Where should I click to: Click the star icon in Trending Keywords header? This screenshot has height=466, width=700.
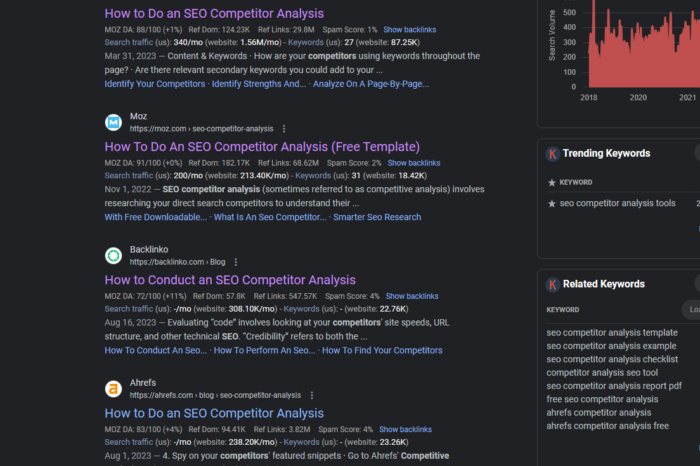pyautogui.click(x=552, y=182)
